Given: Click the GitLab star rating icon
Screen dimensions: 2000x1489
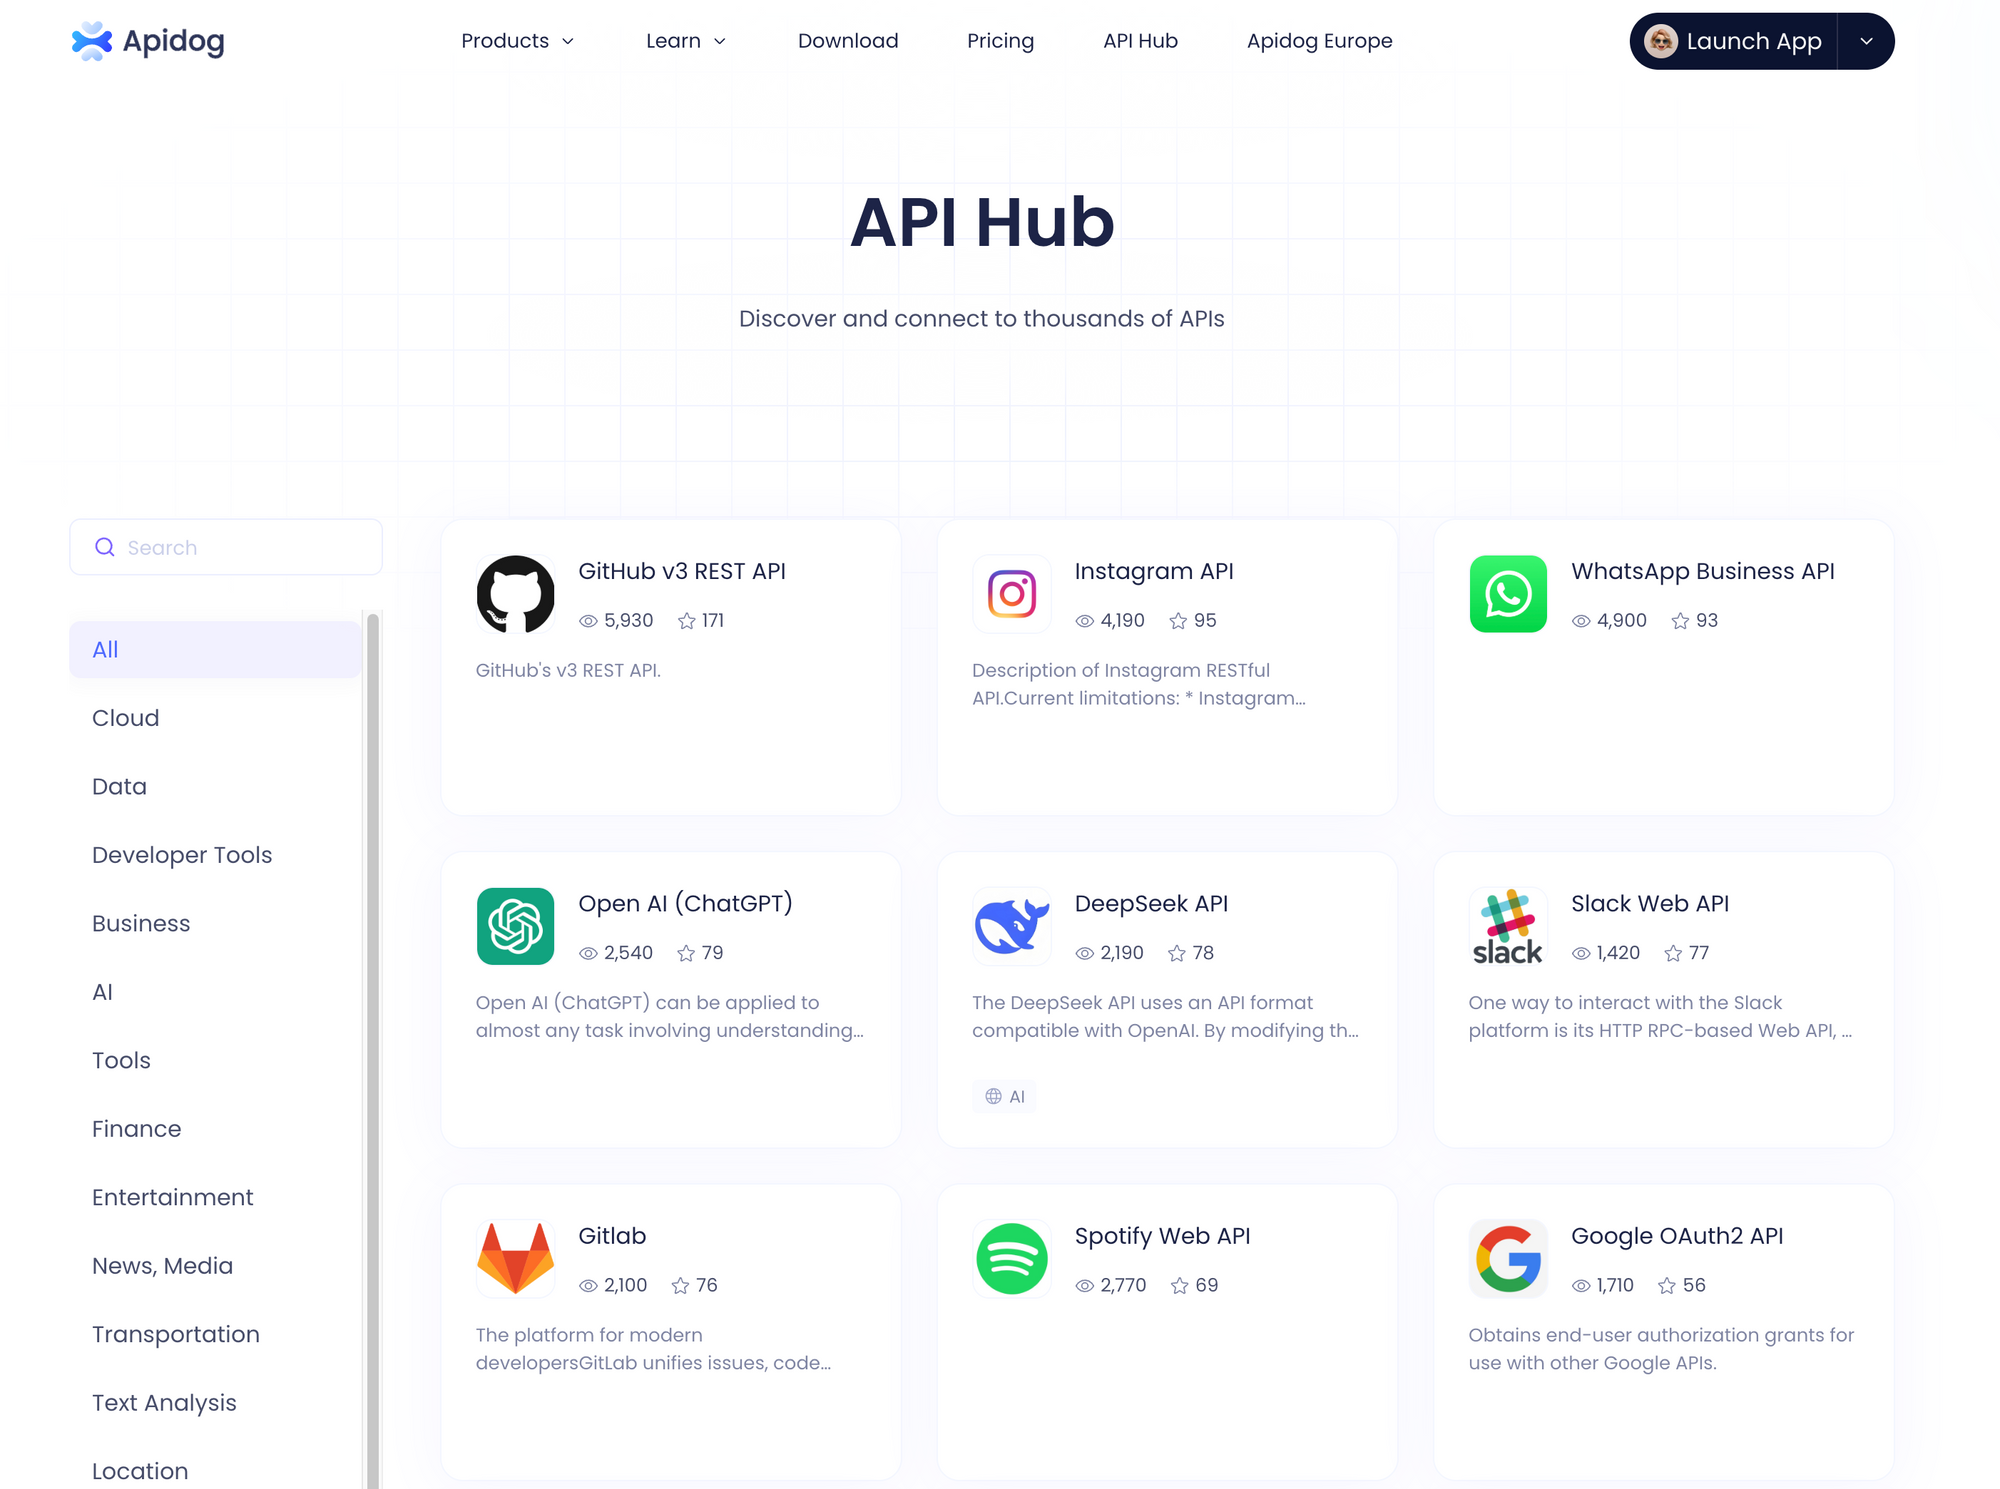Looking at the screenshot, I should pos(680,1284).
